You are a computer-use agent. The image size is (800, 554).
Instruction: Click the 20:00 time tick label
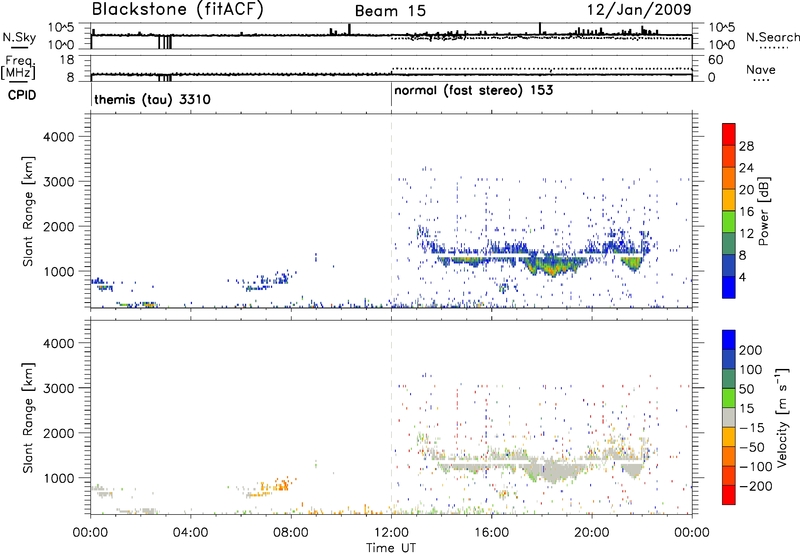(x=592, y=533)
